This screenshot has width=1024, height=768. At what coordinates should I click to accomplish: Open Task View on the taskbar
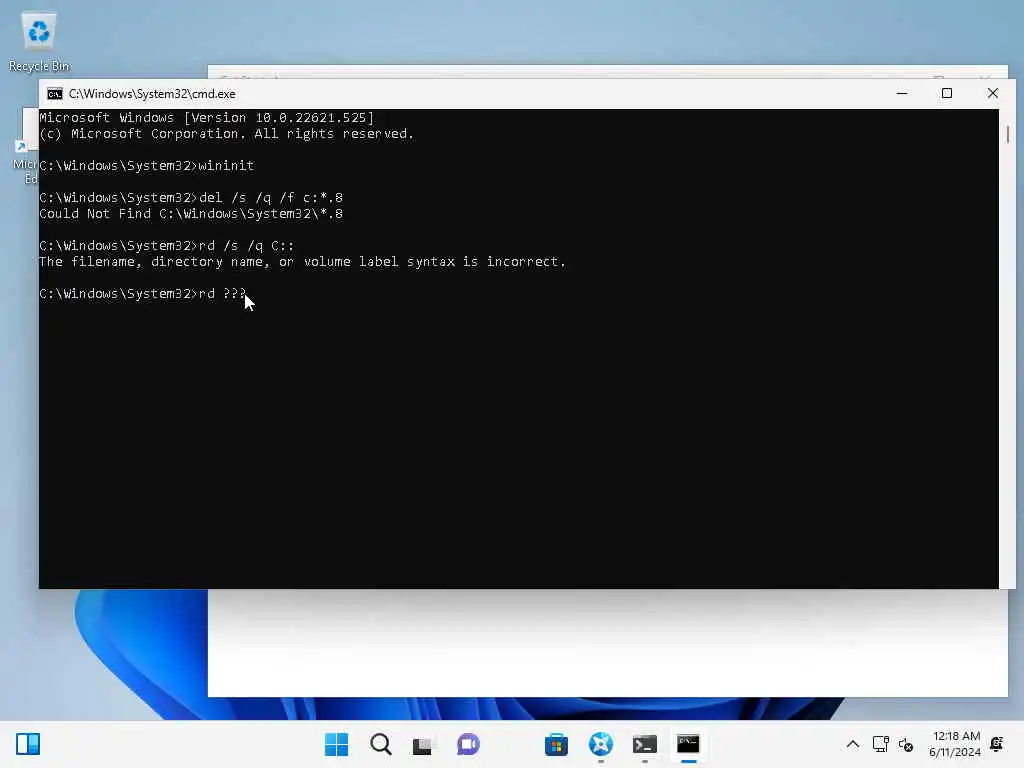423,745
